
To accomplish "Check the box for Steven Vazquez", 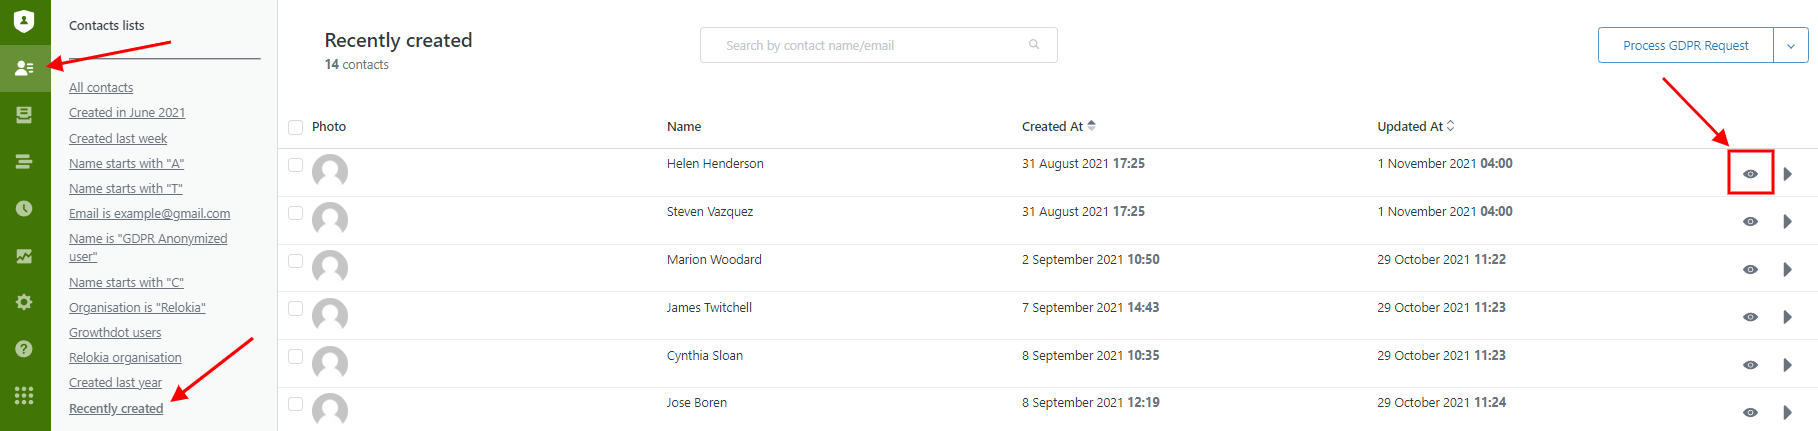I will pyautogui.click(x=295, y=213).
